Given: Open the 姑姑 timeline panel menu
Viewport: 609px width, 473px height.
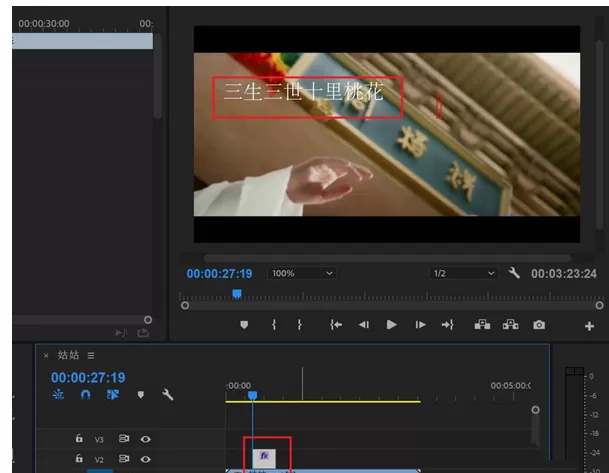Looking at the screenshot, I should (91, 355).
